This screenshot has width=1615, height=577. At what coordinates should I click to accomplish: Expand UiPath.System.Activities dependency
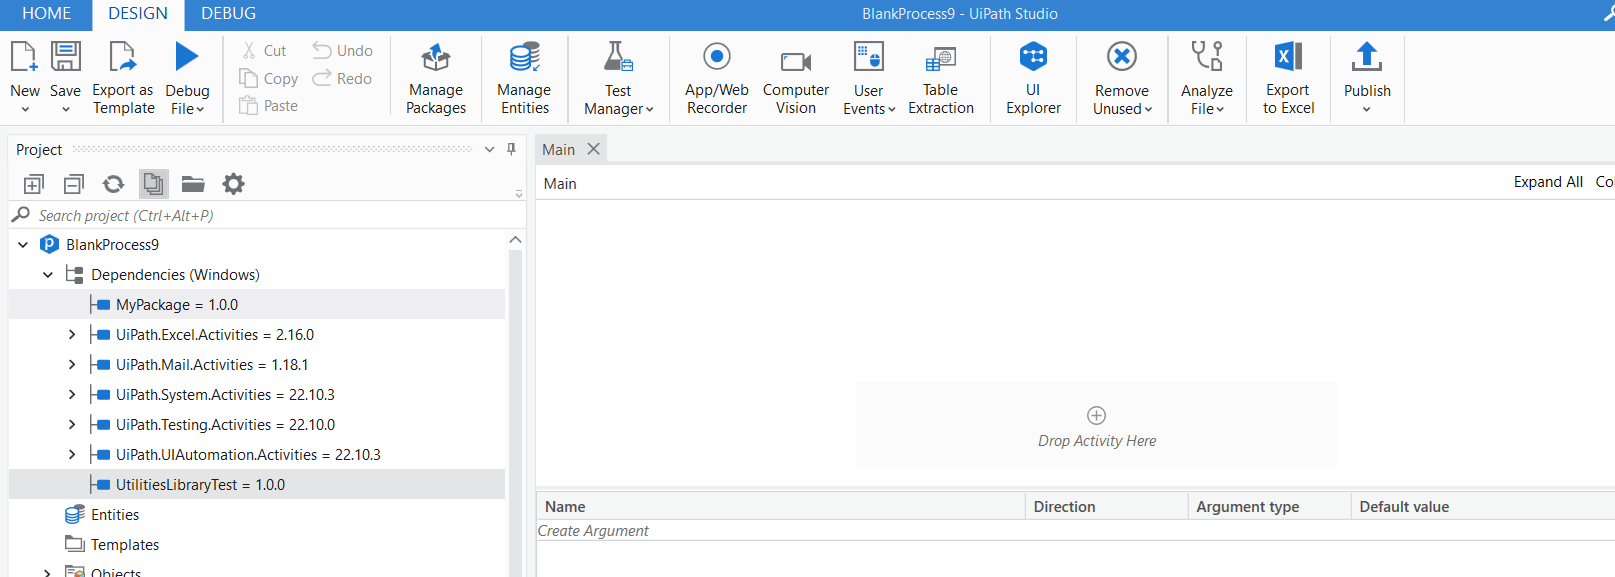[72, 394]
